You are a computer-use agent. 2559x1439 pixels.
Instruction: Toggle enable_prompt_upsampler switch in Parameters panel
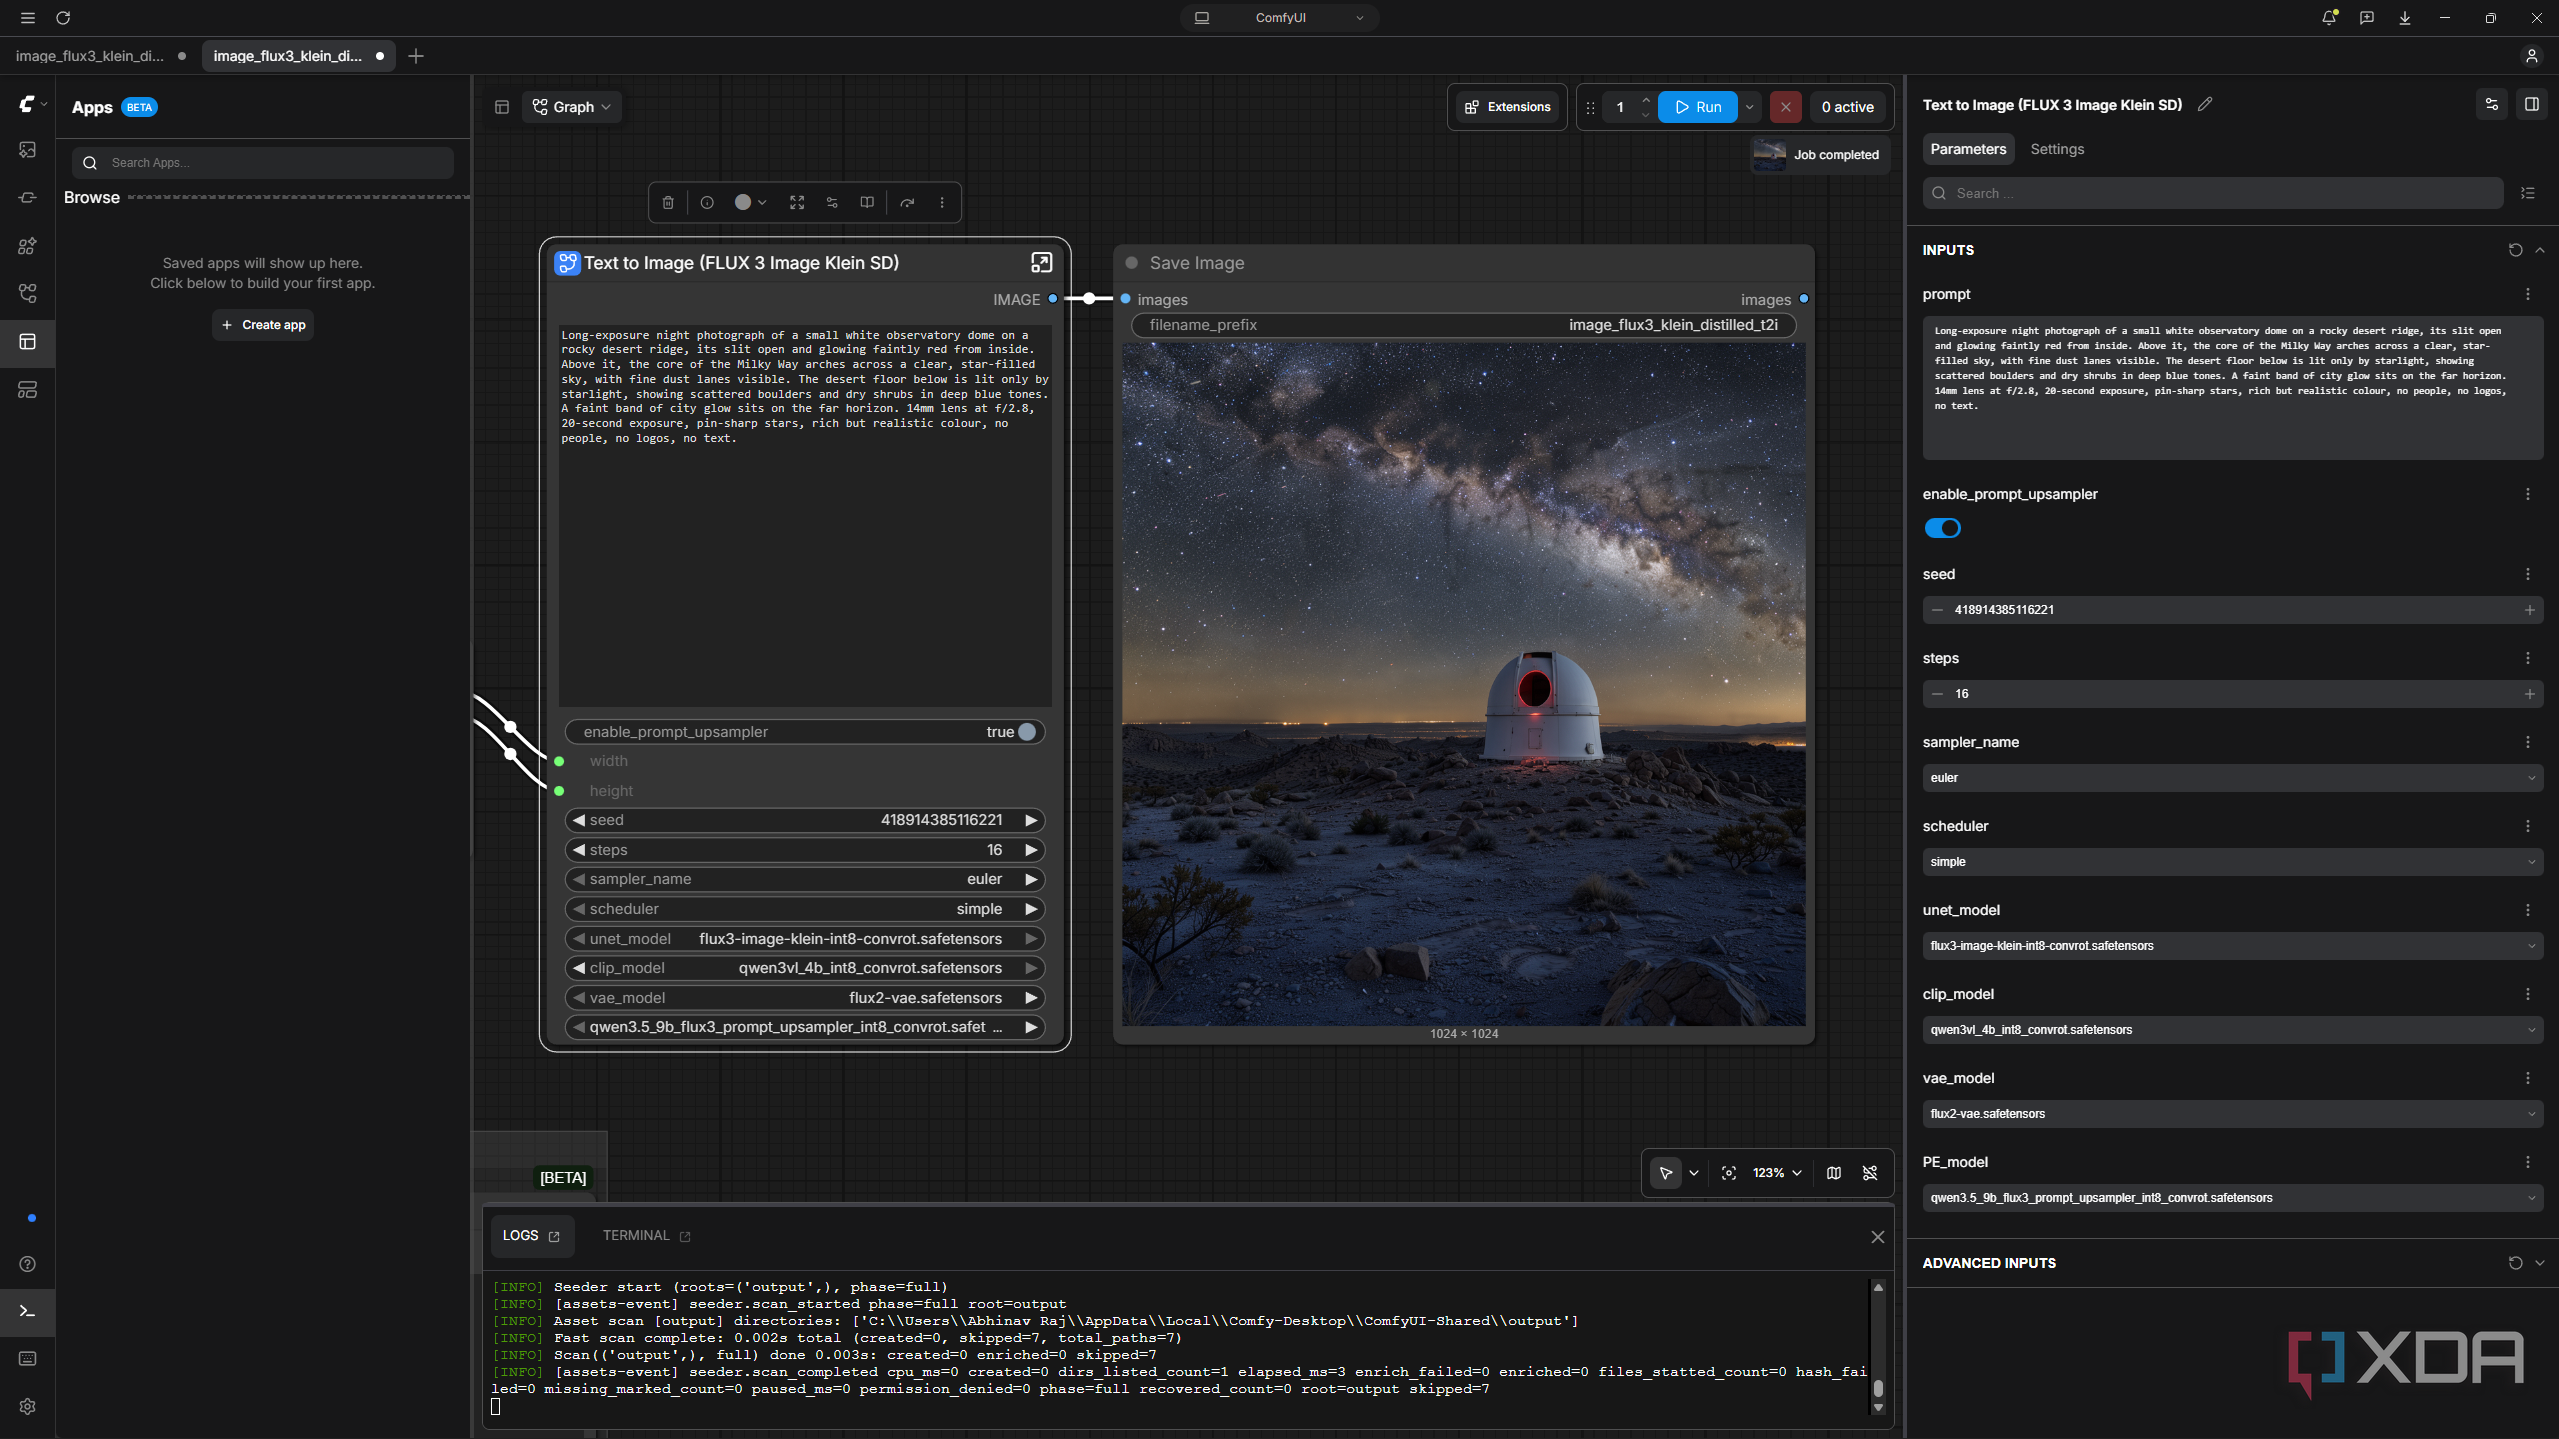pyautogui.click(x=1943, y=528)
